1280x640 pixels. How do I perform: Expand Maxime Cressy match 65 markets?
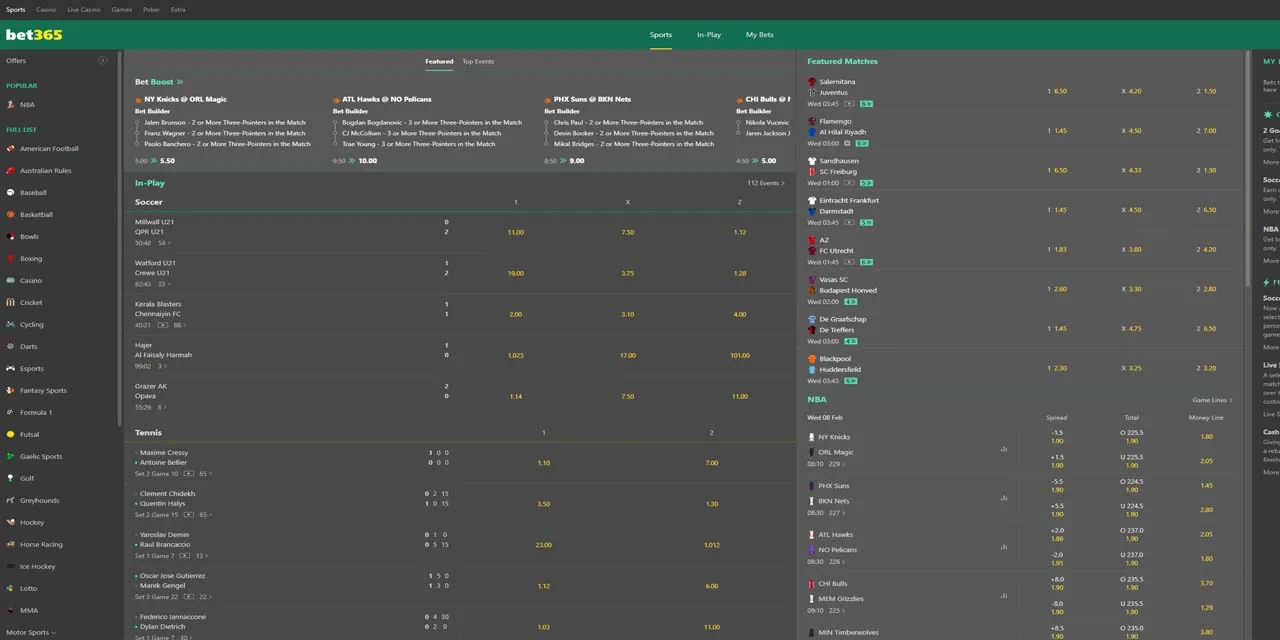coord(205,473)
